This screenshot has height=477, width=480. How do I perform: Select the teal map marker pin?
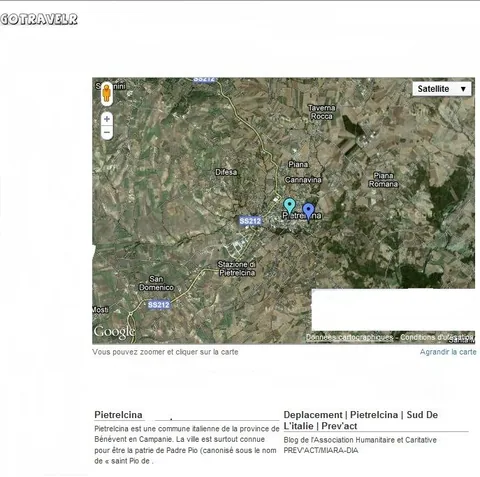(289, 206)
